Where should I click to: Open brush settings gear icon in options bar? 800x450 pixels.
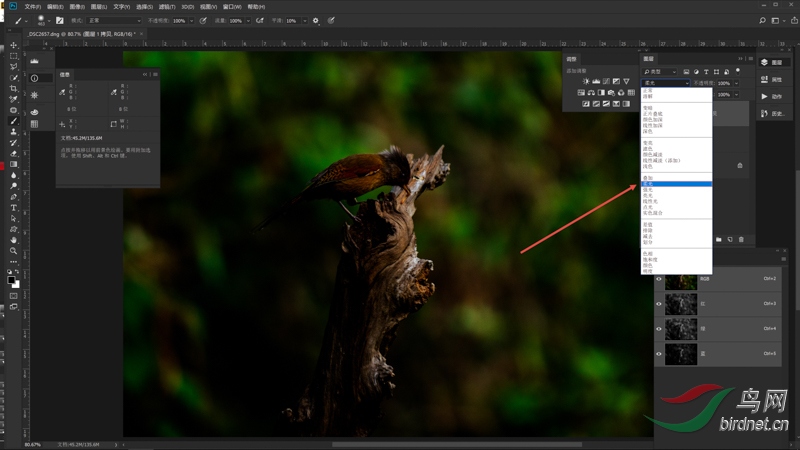(x=316, y=20)
